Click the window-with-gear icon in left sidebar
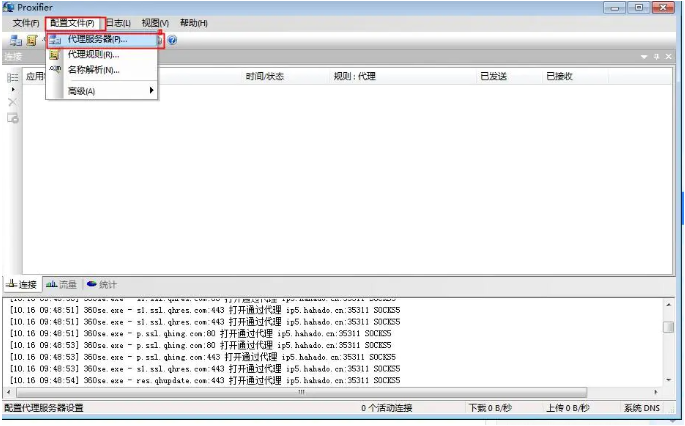Viewport: 685px width, 426px height. click(13, 118)
